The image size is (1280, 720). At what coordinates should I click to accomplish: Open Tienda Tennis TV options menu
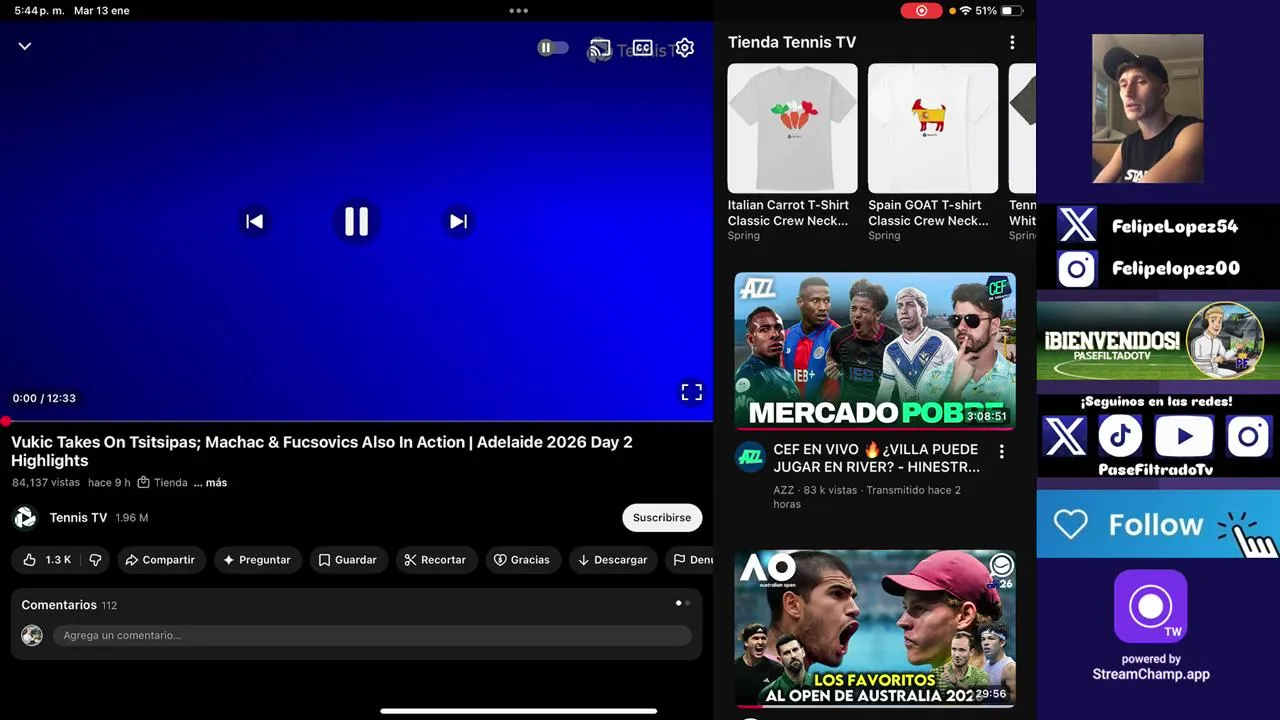pyautogui.click(x=1012, y=42)
